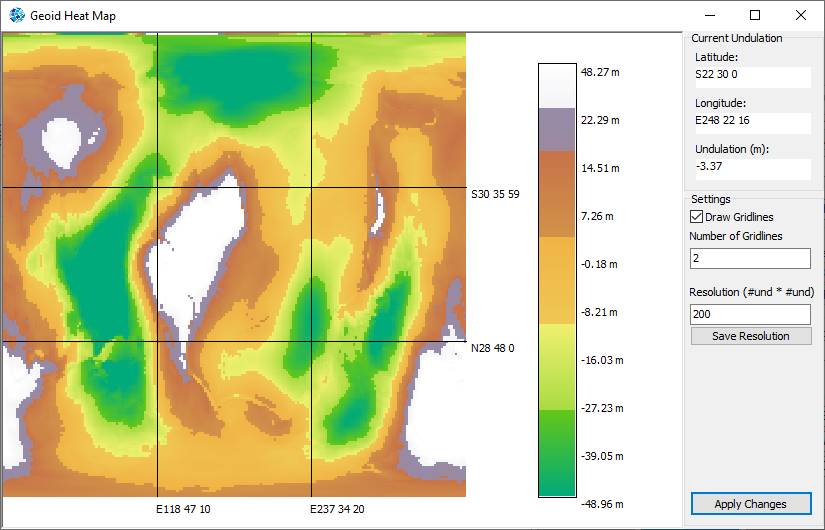This screenshot has width=825, height=530.
Task: Click the gridline intersection near E237 and N28
Action: click(311, 341)
